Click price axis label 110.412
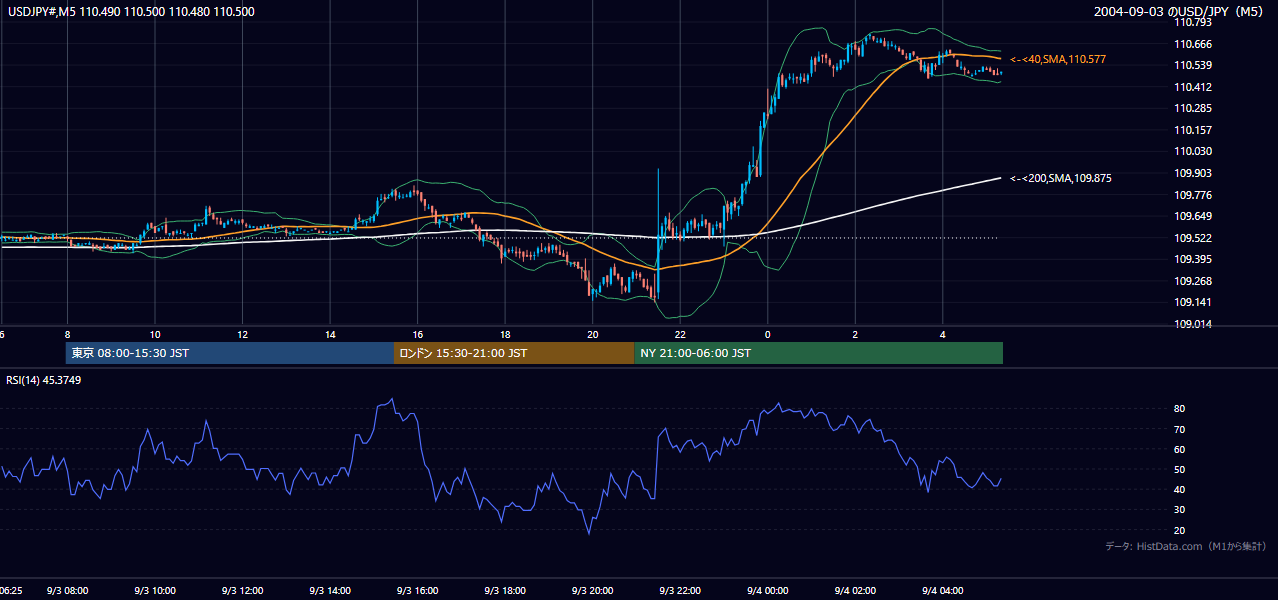1278x600 pixels. click(1191, 87)
